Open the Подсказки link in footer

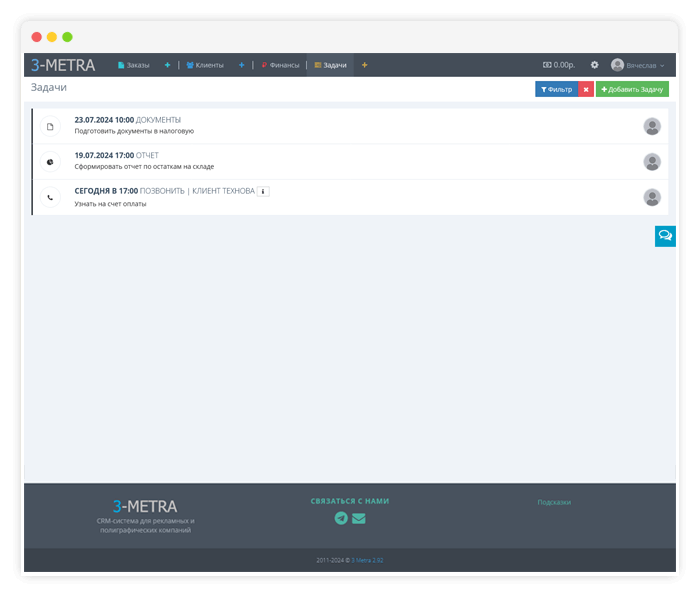(x=554, y=502)
